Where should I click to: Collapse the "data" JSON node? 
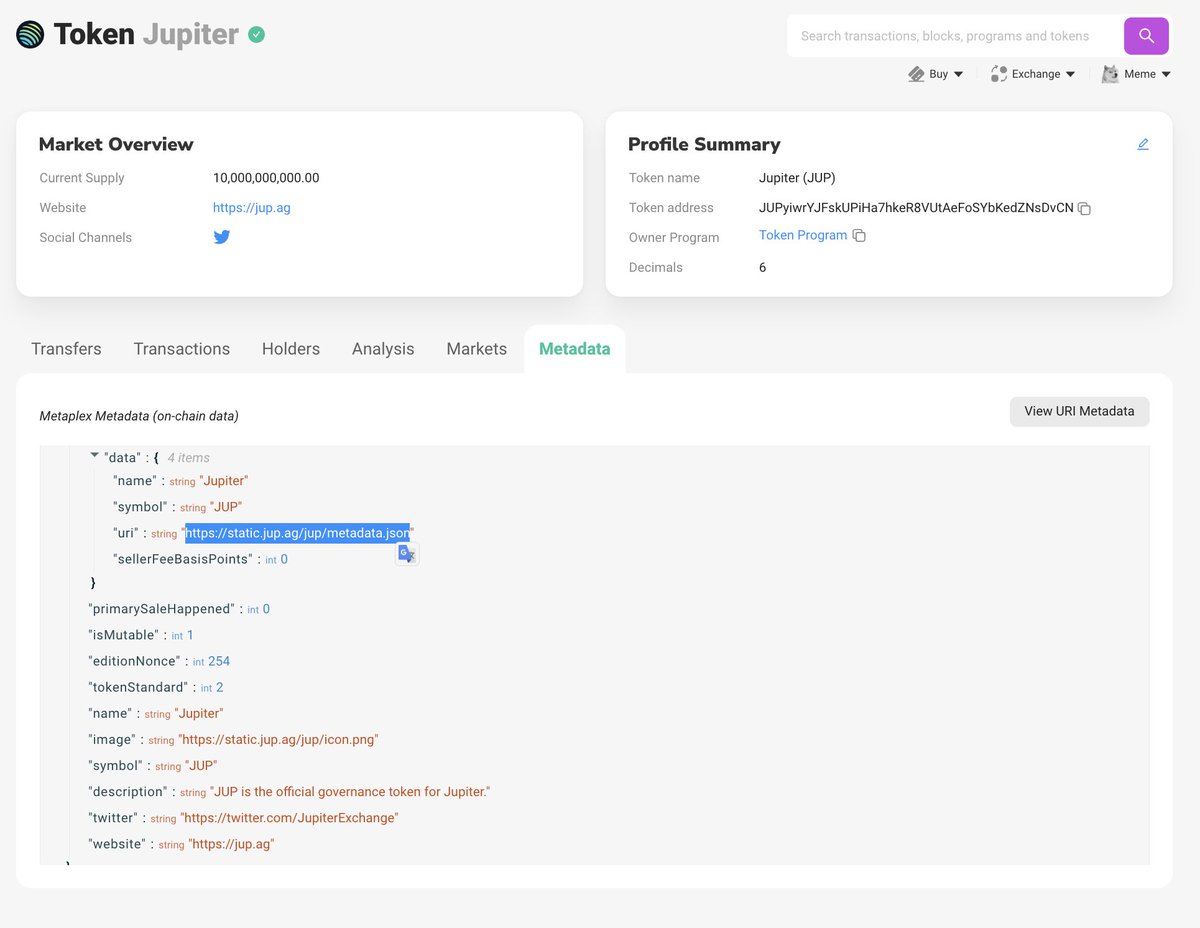click(95, 455)
